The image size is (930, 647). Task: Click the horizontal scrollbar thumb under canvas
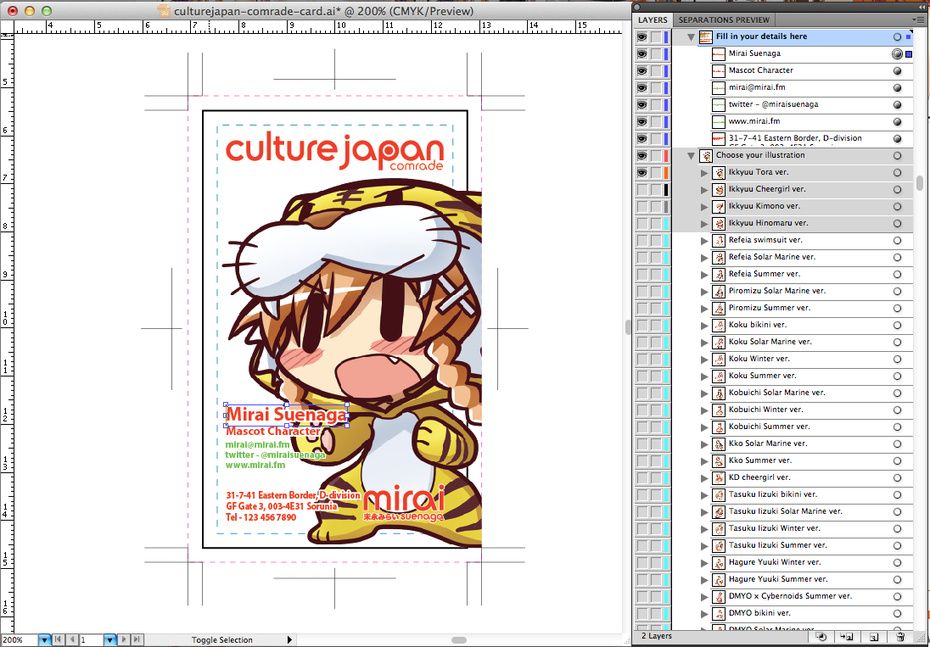click(459, 639)
